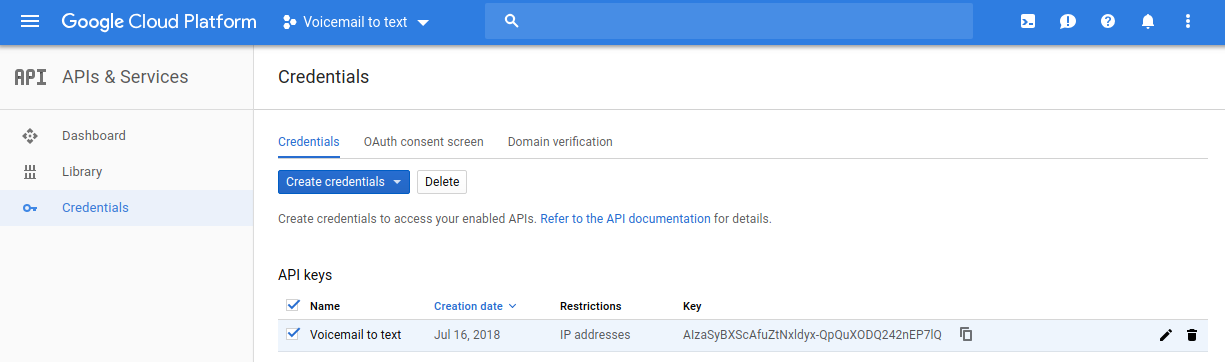Click the Name column header
This screenshot has width=1225, height=362.
coord(325,306)
